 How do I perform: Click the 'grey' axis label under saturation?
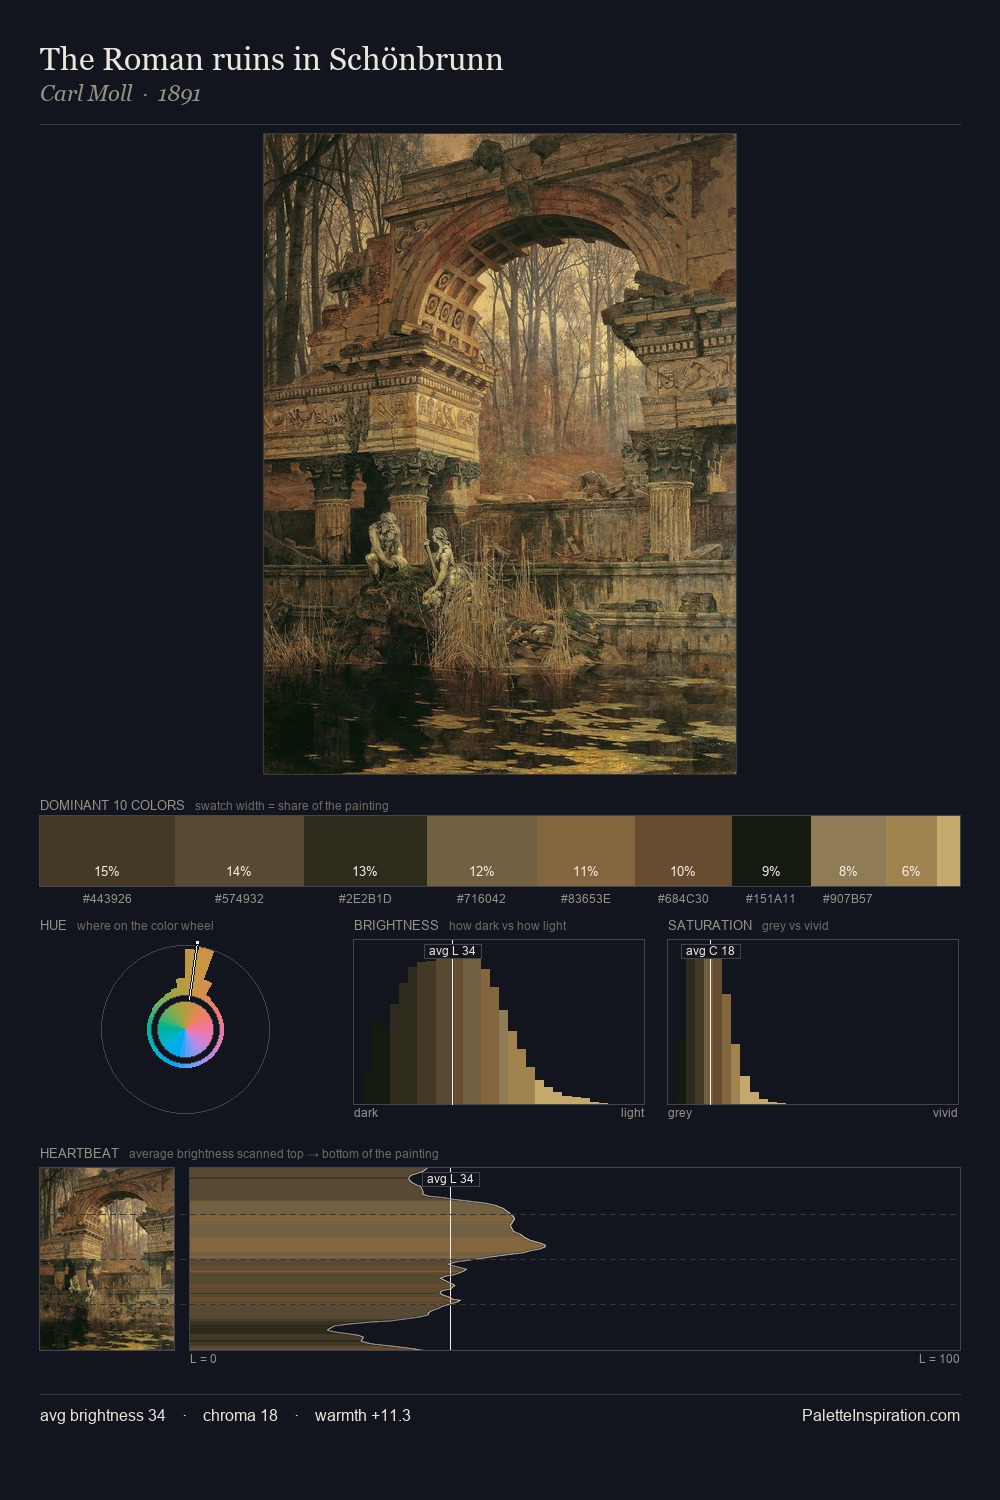point(680,1113)
